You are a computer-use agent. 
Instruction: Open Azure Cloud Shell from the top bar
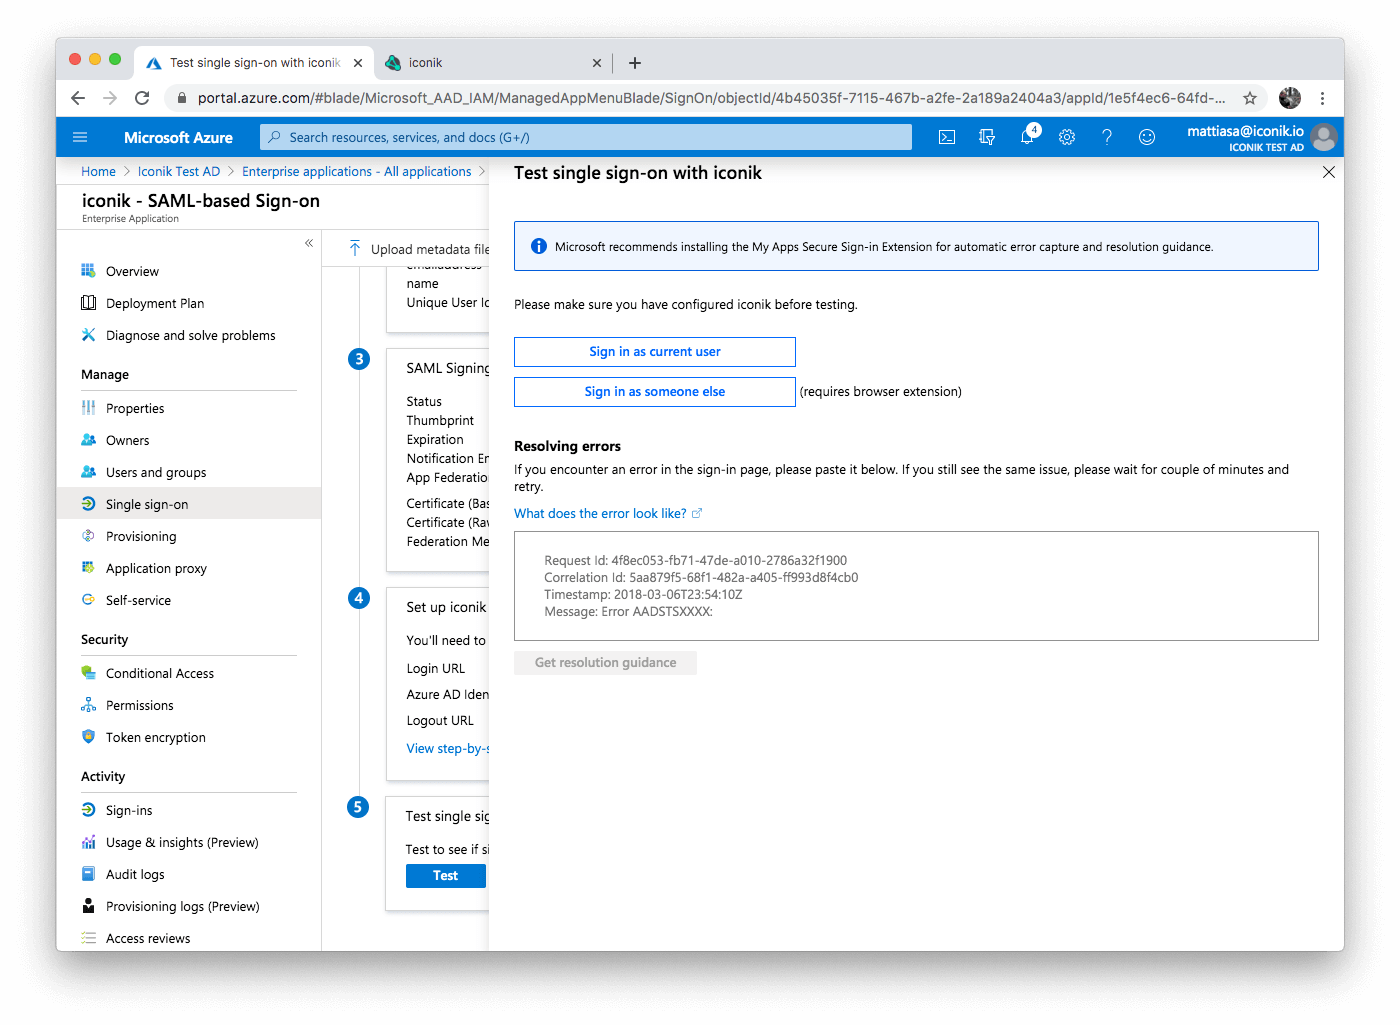946,137
